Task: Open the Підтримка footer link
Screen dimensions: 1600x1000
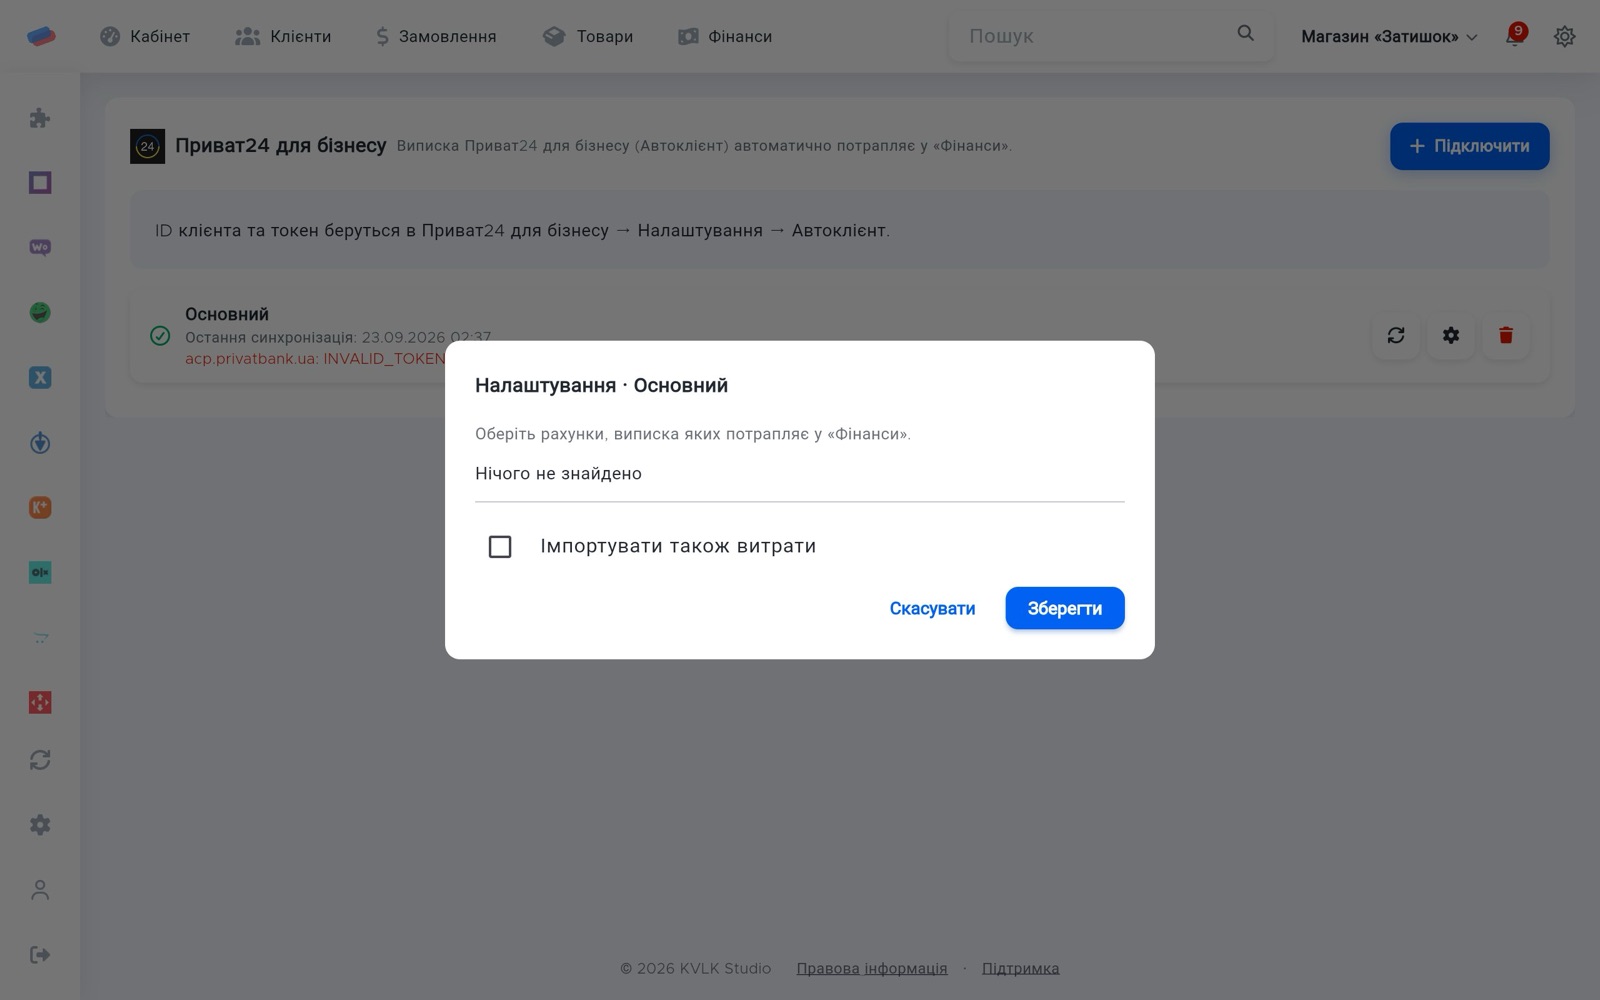Action: 1021,968
